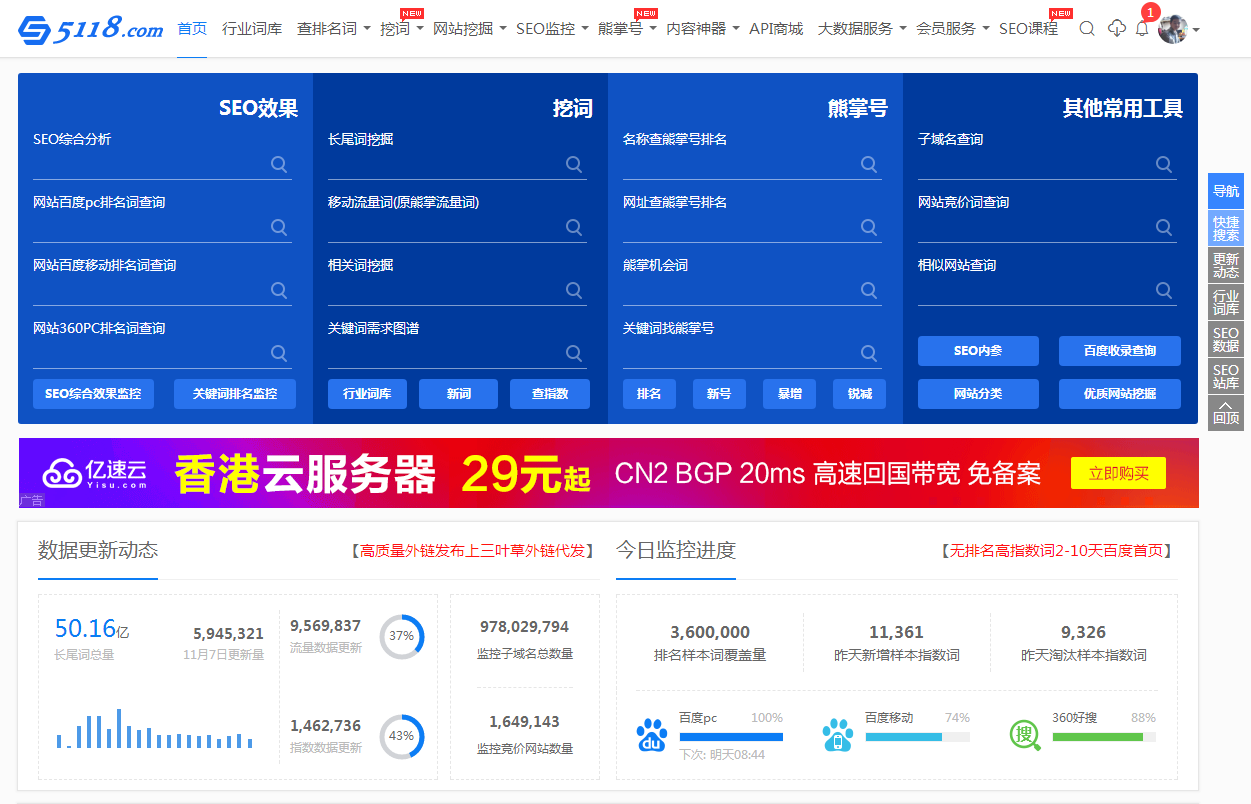Viewport: 1251px width, 804px height.
Task: Click search icon for 关键词需求图谱
Action: tap(574, 353)
